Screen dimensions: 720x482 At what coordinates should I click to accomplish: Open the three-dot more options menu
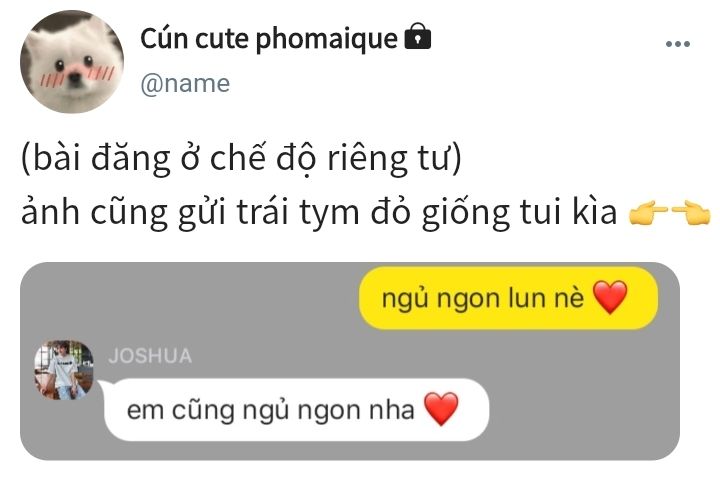point(678,44)
